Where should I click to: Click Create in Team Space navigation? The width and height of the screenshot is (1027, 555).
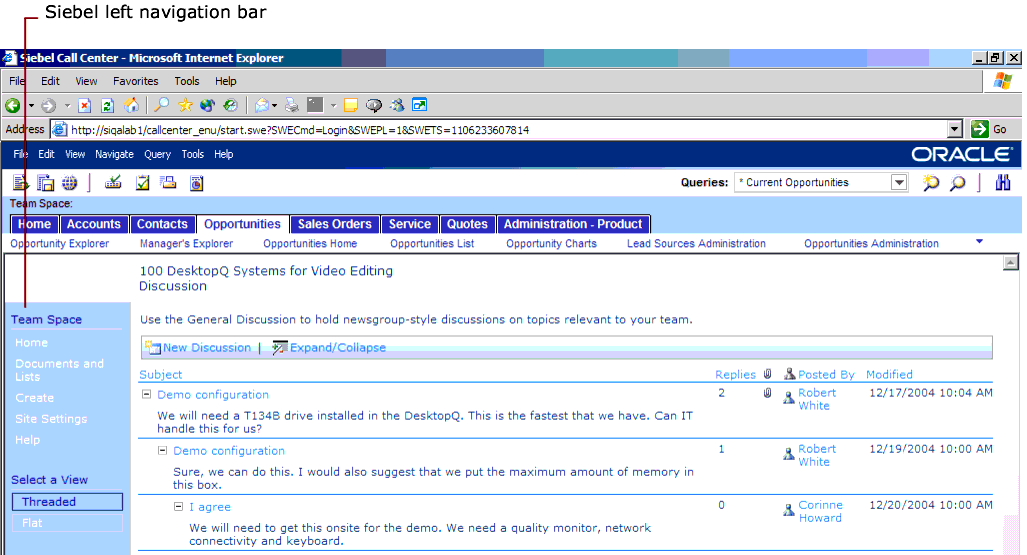[x=35, y=398]
